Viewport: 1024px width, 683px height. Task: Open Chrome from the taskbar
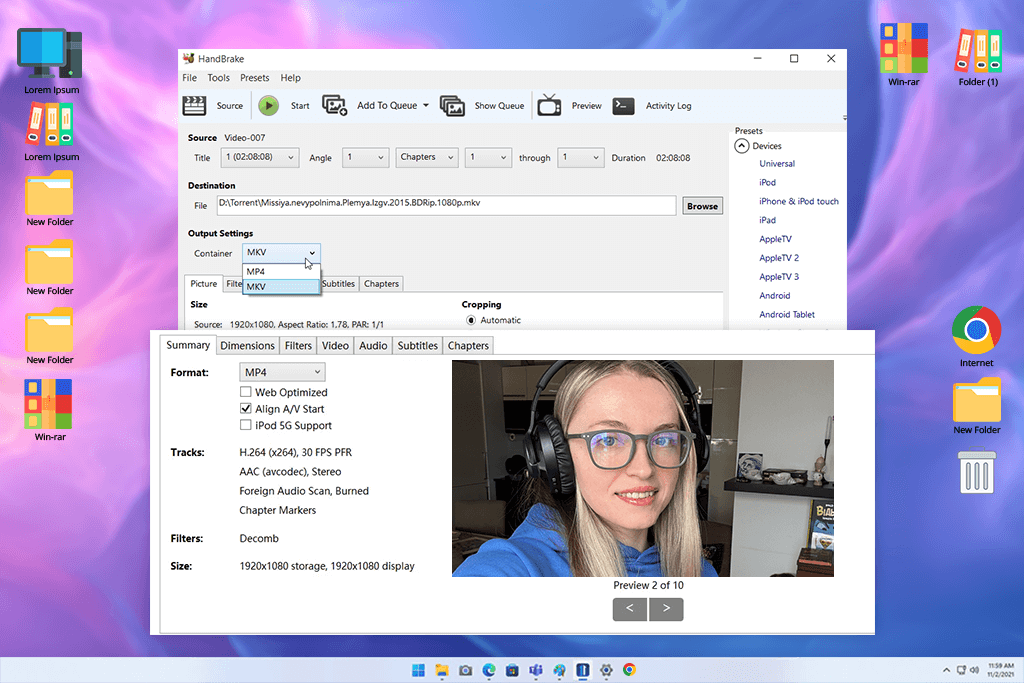pyautogui.click(x=630, y=670)
